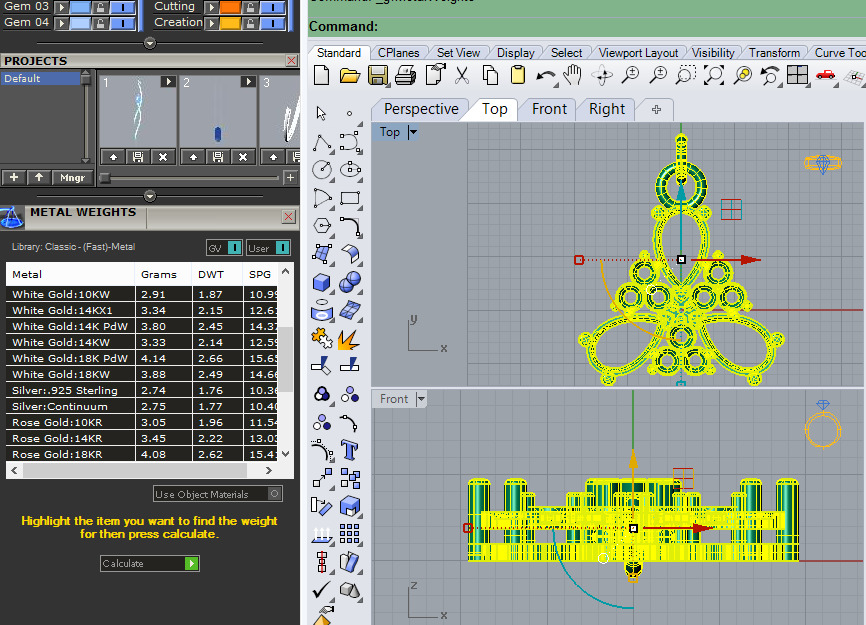Viewport: 866px width, 625px height.
Task: Switch to the Set View toolbar tab
Action: coord(458,53)
